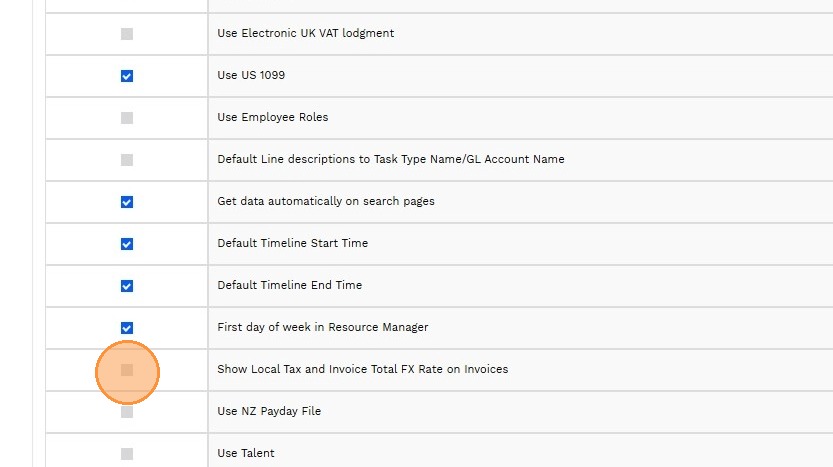Tick the Use Talent checkbox
The image size is (833, 467).
[x=127, y=454]
